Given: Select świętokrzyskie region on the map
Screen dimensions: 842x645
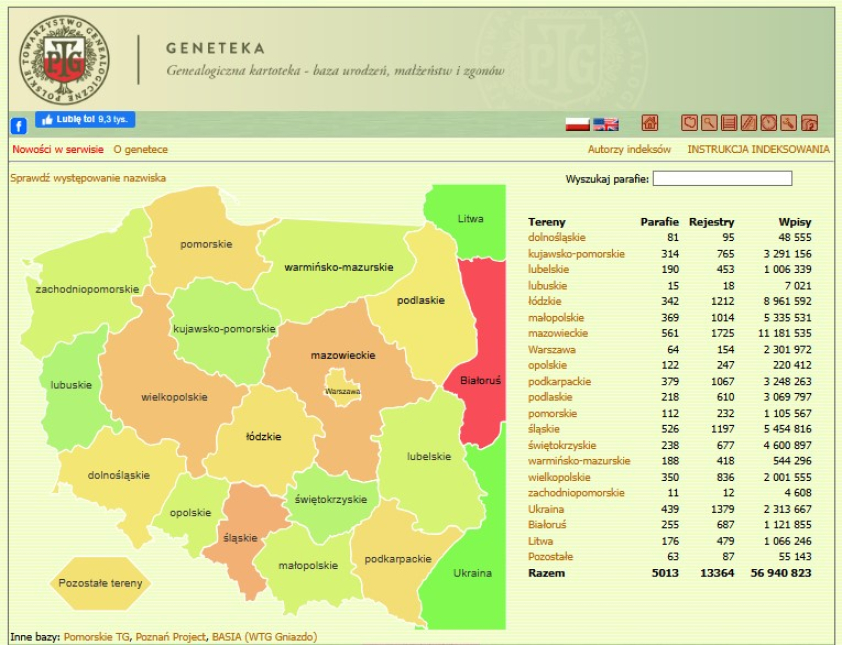Looking at the screenshot, I should click(331, 499).
